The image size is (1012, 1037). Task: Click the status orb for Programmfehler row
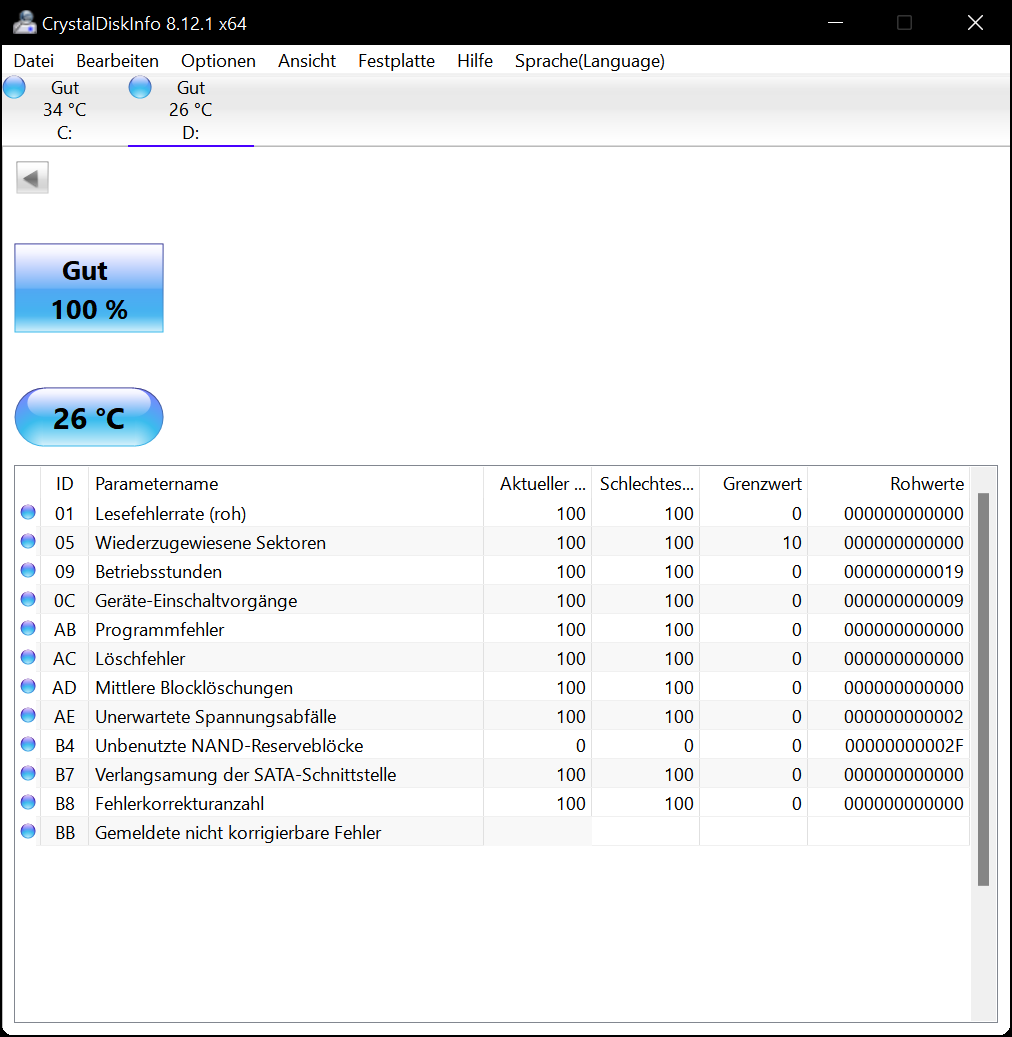pos(28,629)
